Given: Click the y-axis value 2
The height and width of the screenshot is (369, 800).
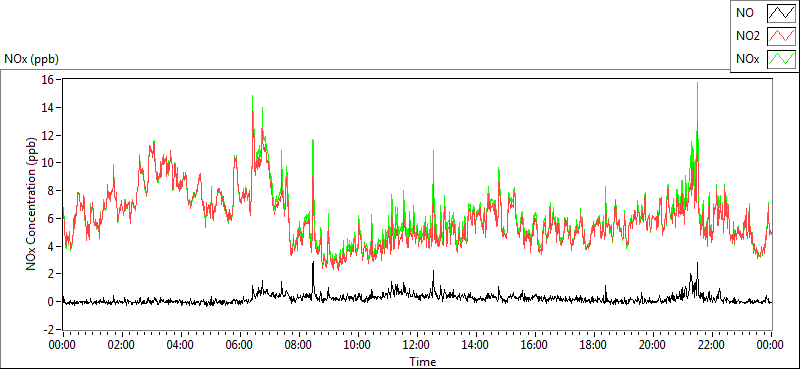Looking at the screenshot, I should [52, 274].
